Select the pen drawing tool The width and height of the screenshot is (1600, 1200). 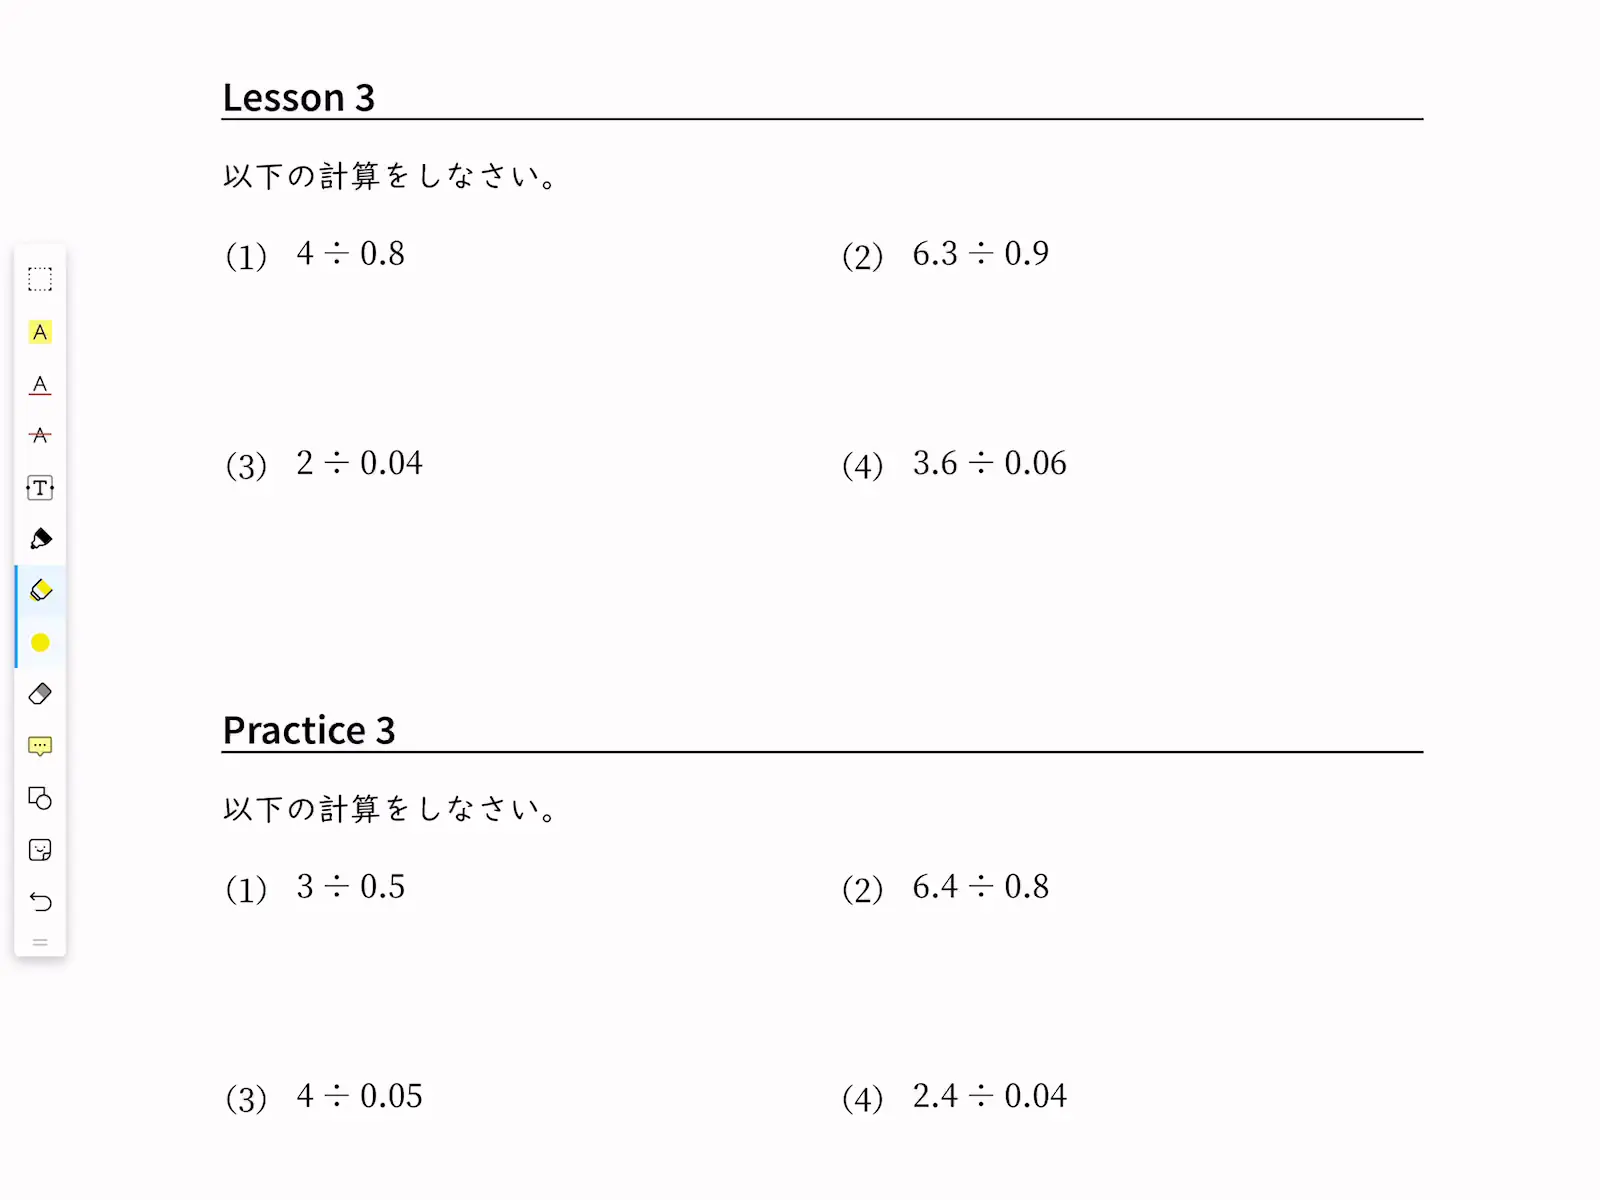tap(40, 539)
